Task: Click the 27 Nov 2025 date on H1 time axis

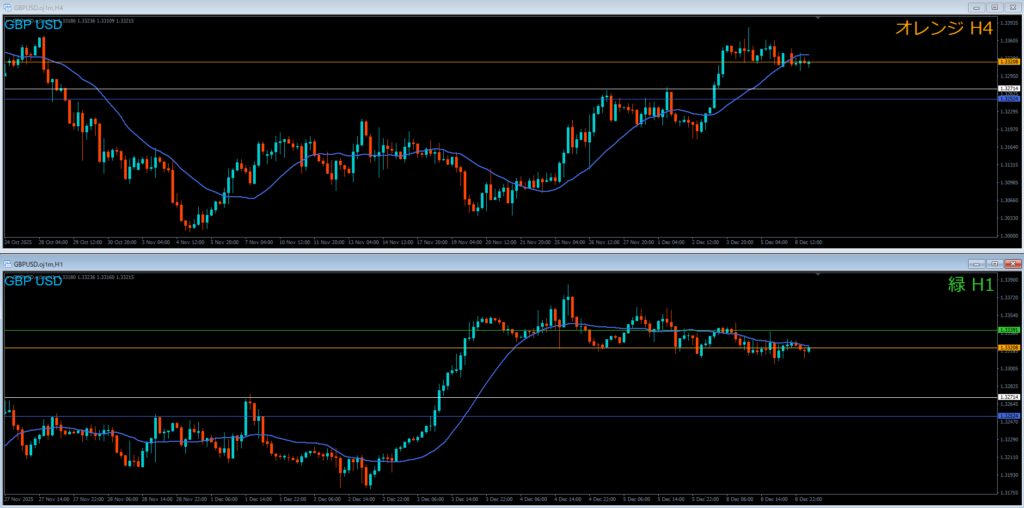Action: (x=17, y=498)
